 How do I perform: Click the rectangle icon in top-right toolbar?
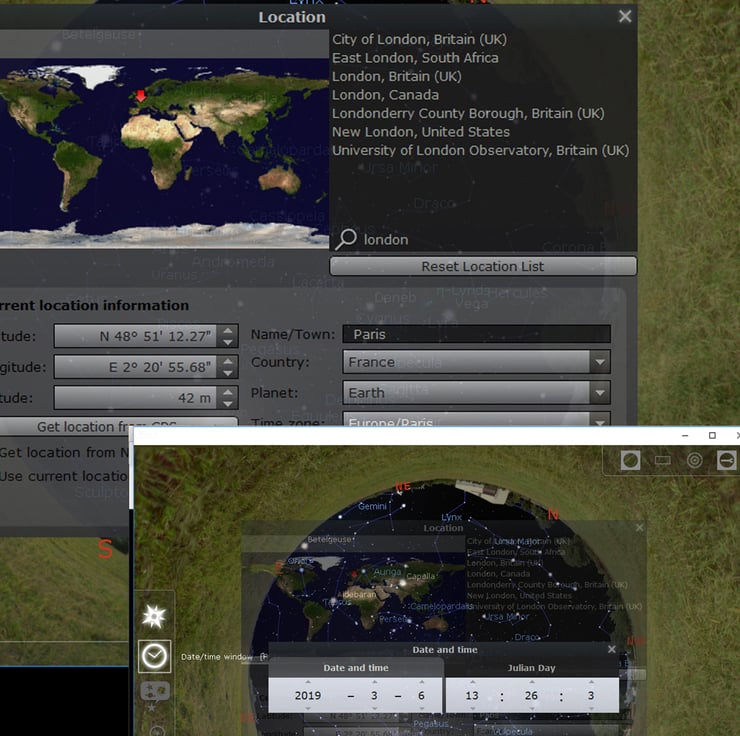pos(662,460)
